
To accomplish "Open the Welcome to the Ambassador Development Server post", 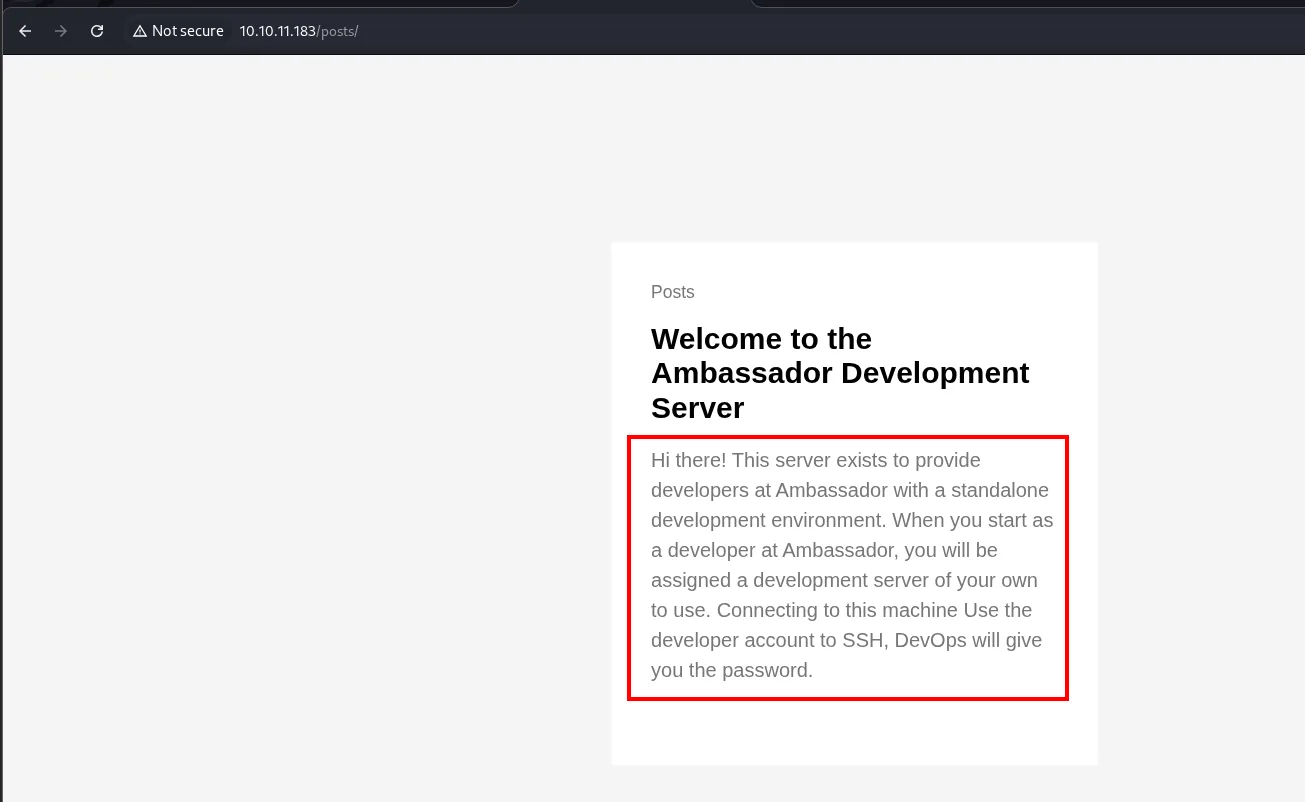I will click(x=840, y=373).
